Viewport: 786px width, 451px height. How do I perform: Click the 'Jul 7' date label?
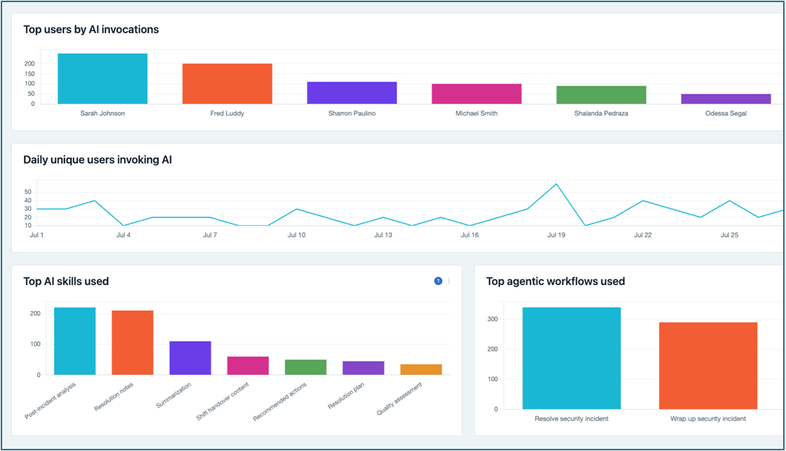click(x=210, y=235)
